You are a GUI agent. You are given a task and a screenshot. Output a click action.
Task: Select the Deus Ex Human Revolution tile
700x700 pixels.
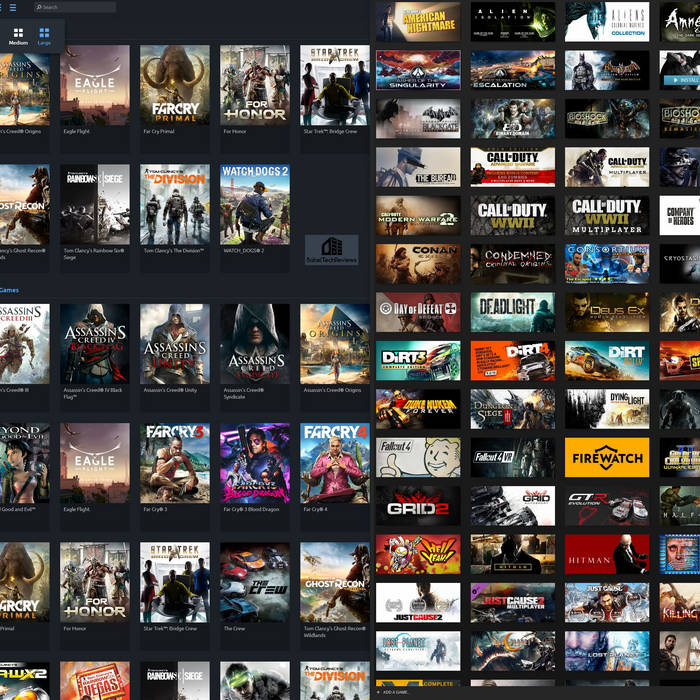607,312
